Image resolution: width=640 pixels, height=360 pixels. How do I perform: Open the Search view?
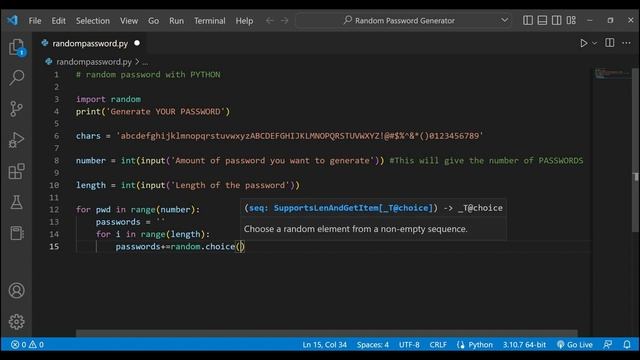pos(17,78)
